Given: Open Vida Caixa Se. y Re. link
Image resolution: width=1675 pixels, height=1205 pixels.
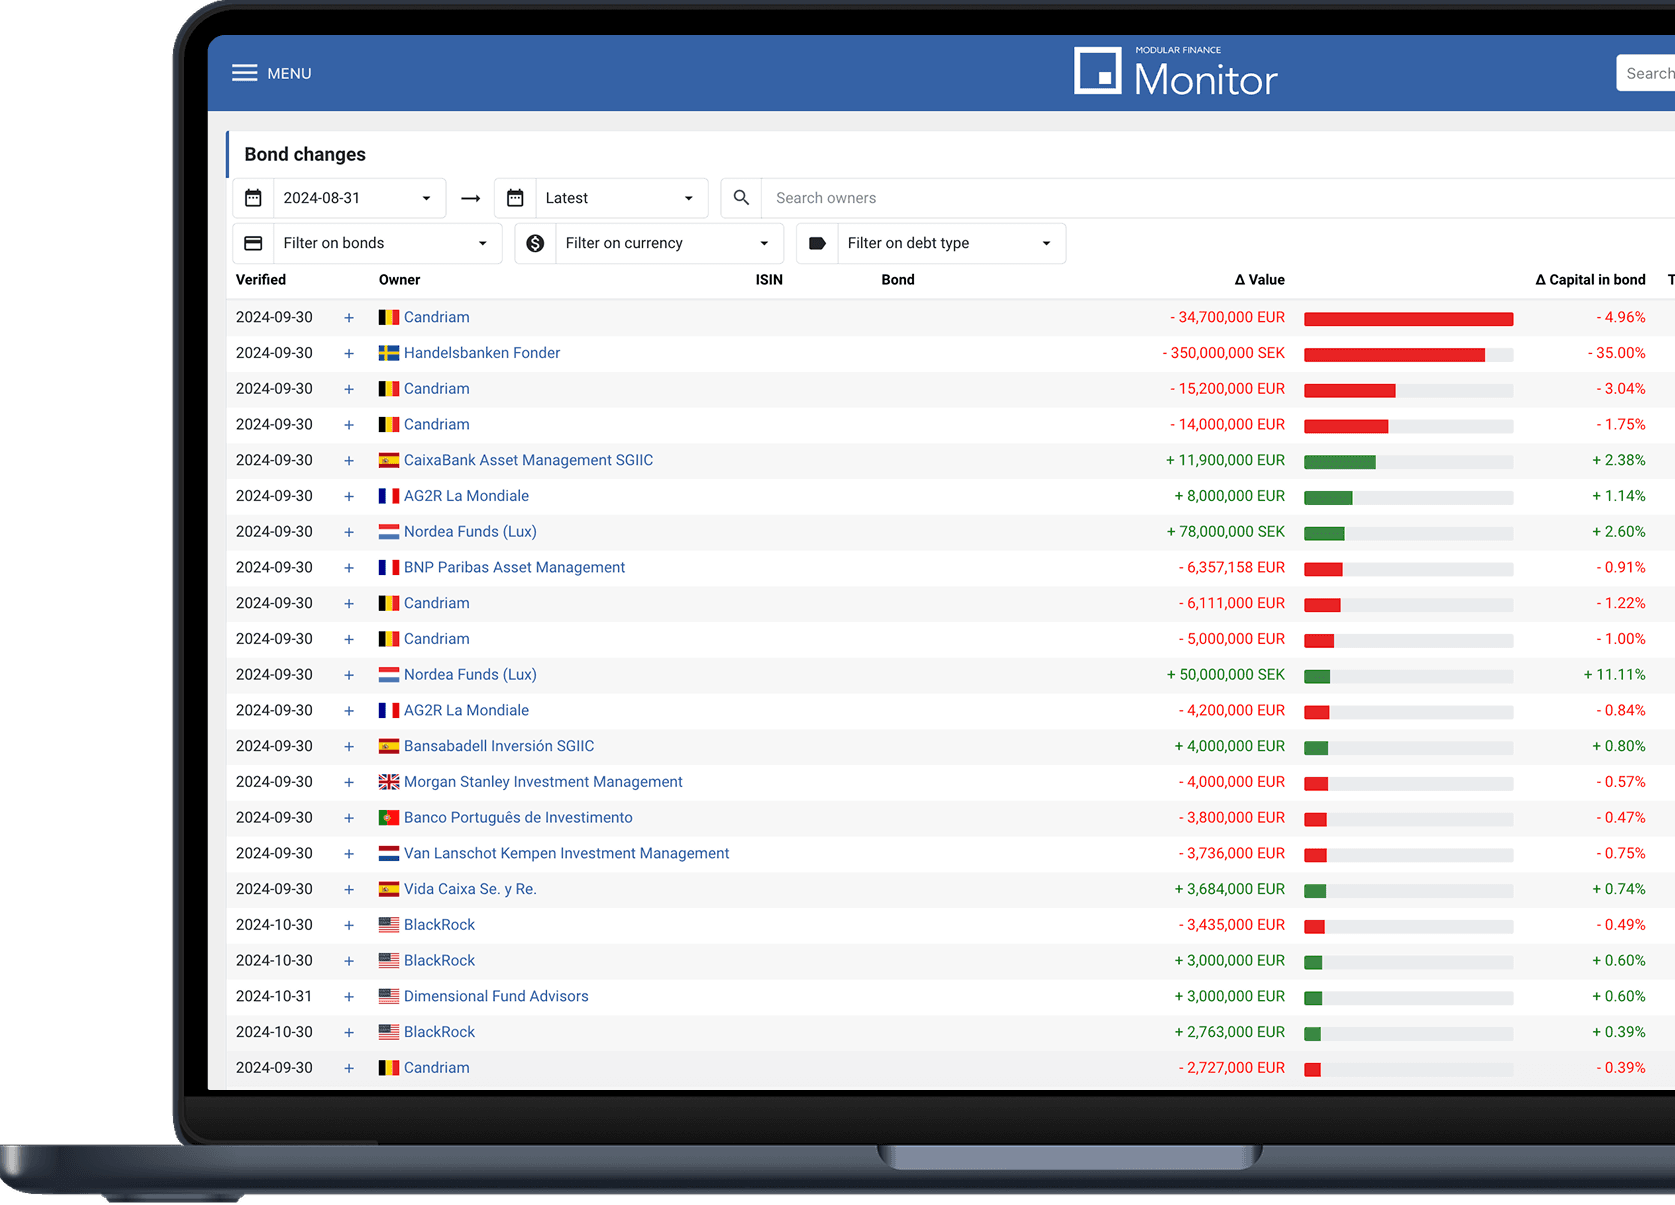Looking at the screenshot, I should pyautogui.click(x=470, y=889).
